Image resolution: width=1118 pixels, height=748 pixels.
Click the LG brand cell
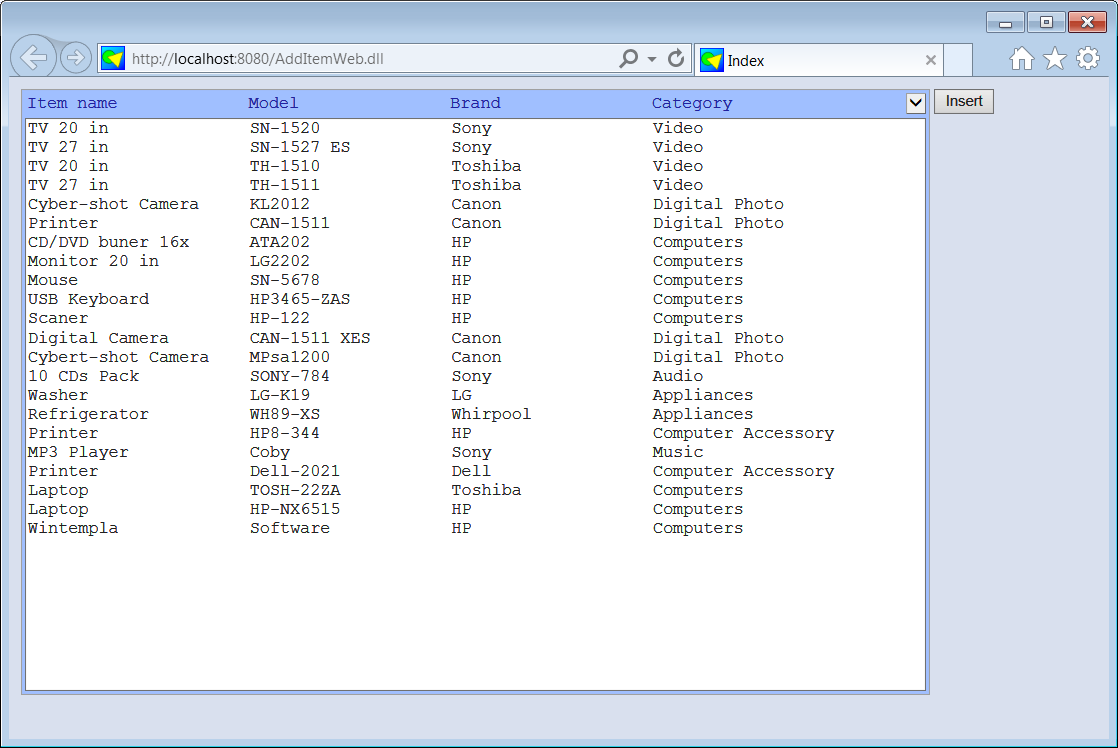pyautogui.click(x=461, y=395)
